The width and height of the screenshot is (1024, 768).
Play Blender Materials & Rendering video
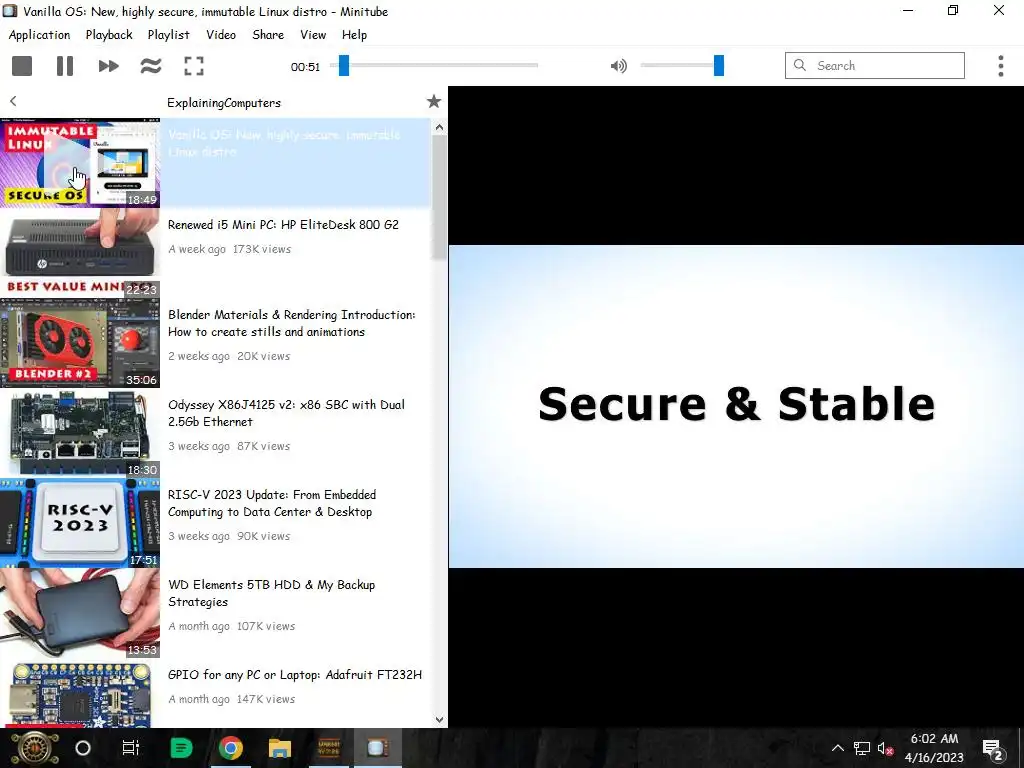[x=291, y=323]
